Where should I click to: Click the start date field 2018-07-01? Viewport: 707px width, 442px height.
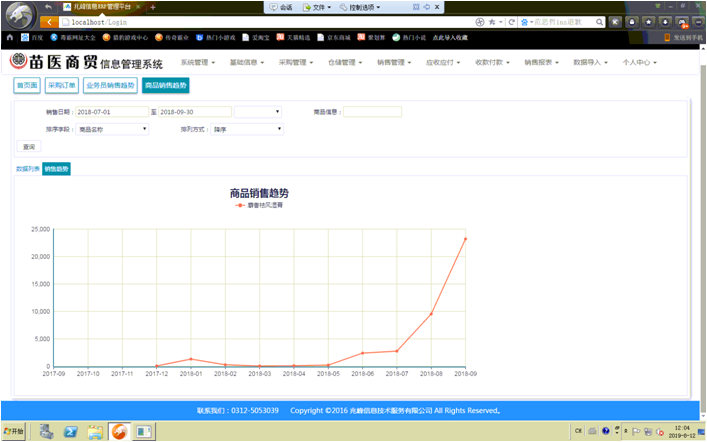pyautogui.click(x=112, y=112)
